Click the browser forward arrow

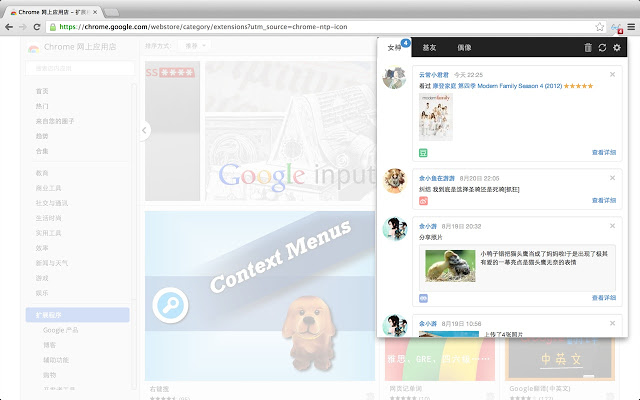pyautogui.click(x=23, y=27)
